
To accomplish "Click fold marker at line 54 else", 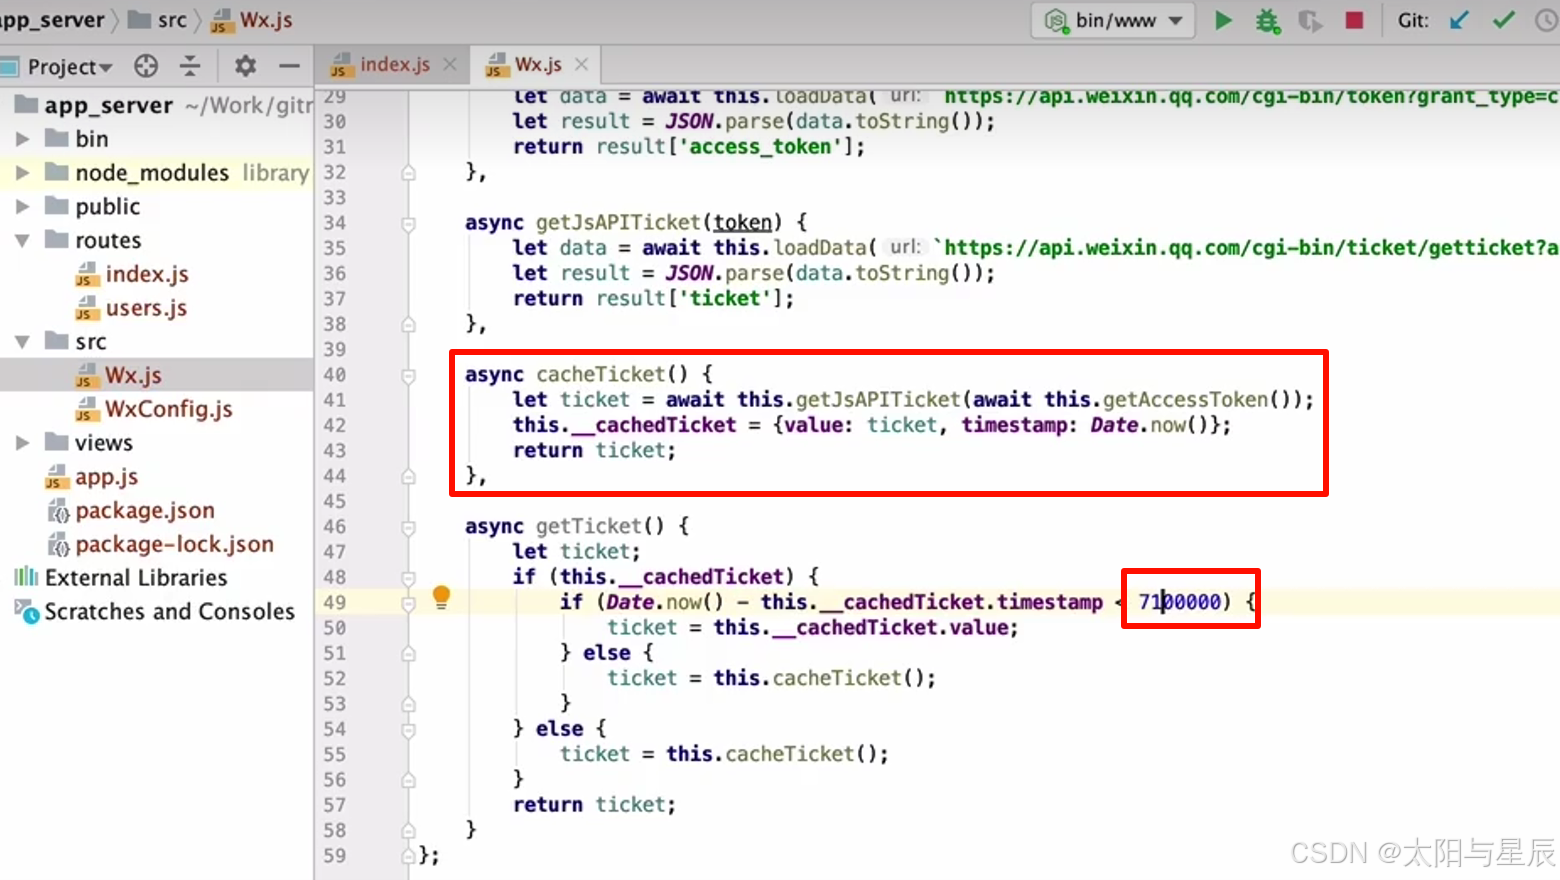I will click(408, 730).
